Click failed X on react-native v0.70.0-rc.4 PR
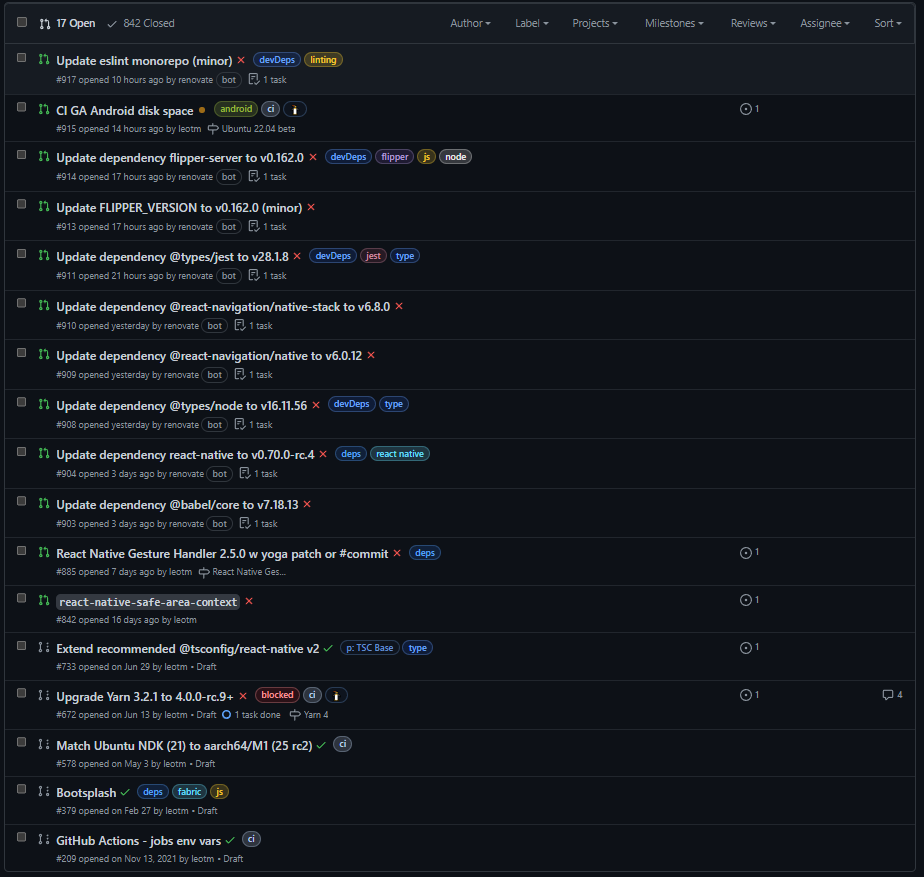The image size is (924, 877). tap(323, 454)
